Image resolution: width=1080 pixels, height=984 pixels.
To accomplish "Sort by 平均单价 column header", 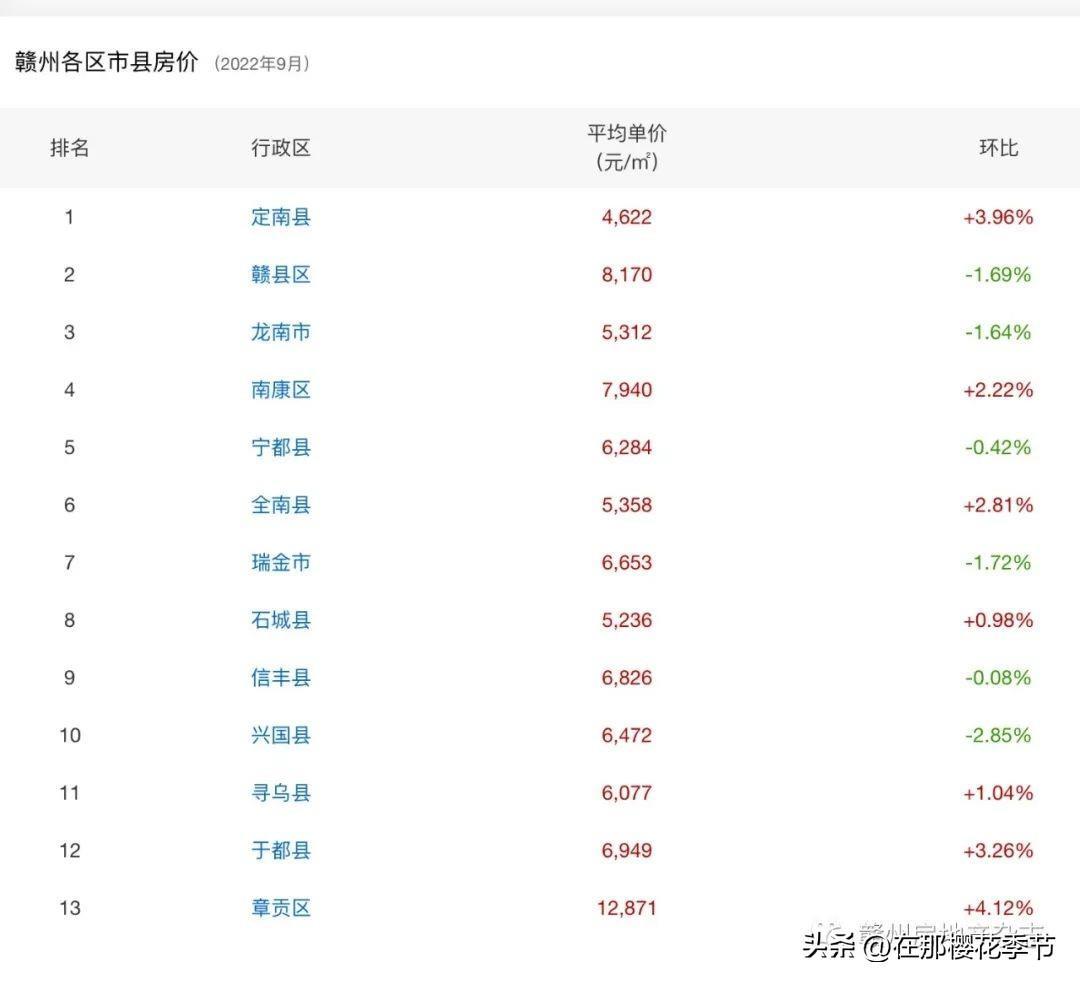I will [627, 147].
